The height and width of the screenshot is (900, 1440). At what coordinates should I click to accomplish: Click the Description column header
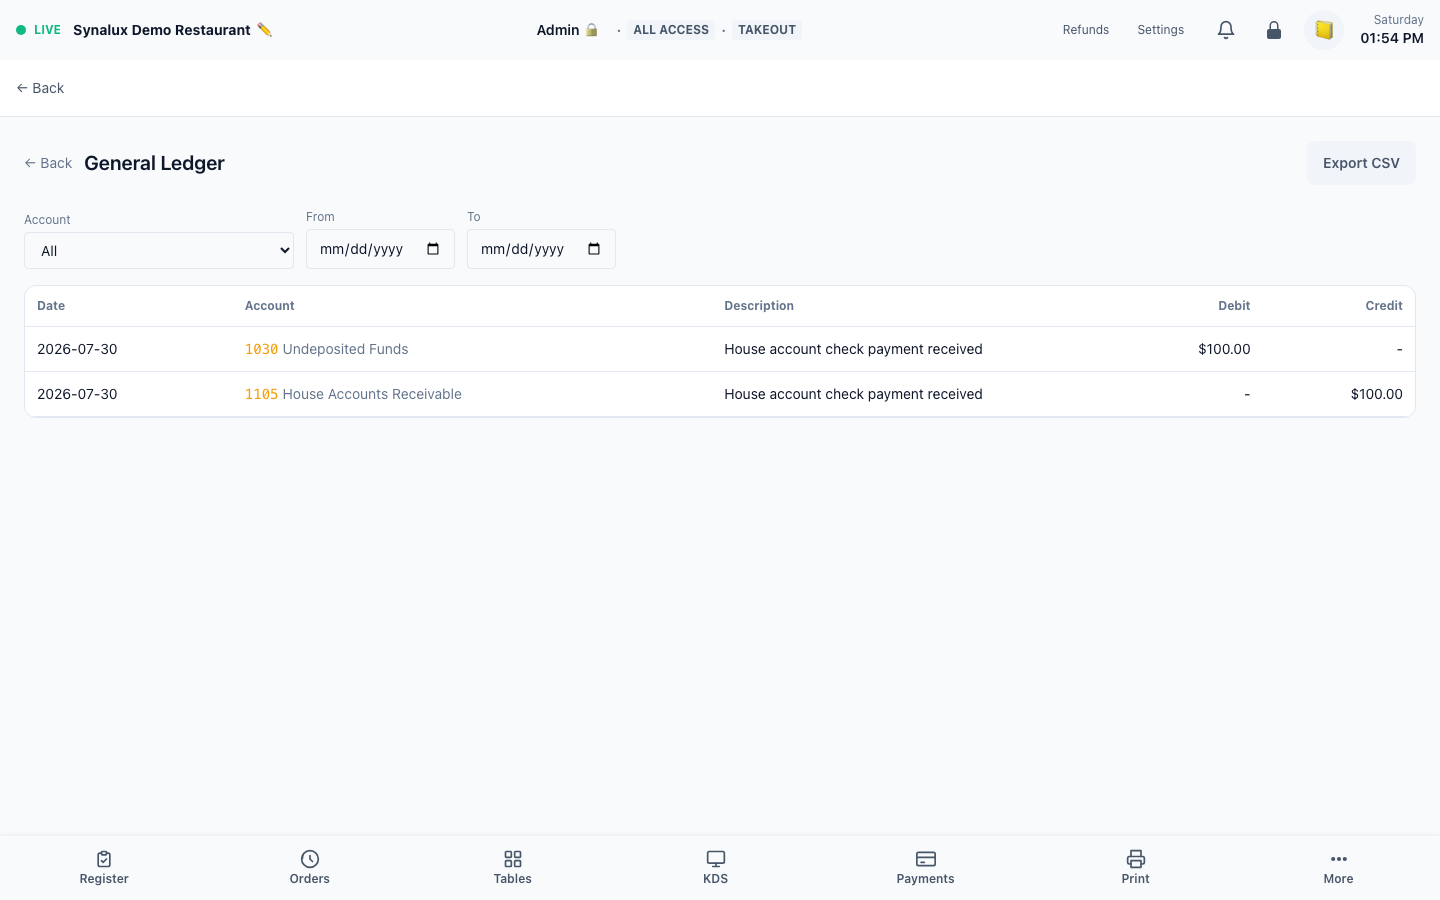[759, 306]
